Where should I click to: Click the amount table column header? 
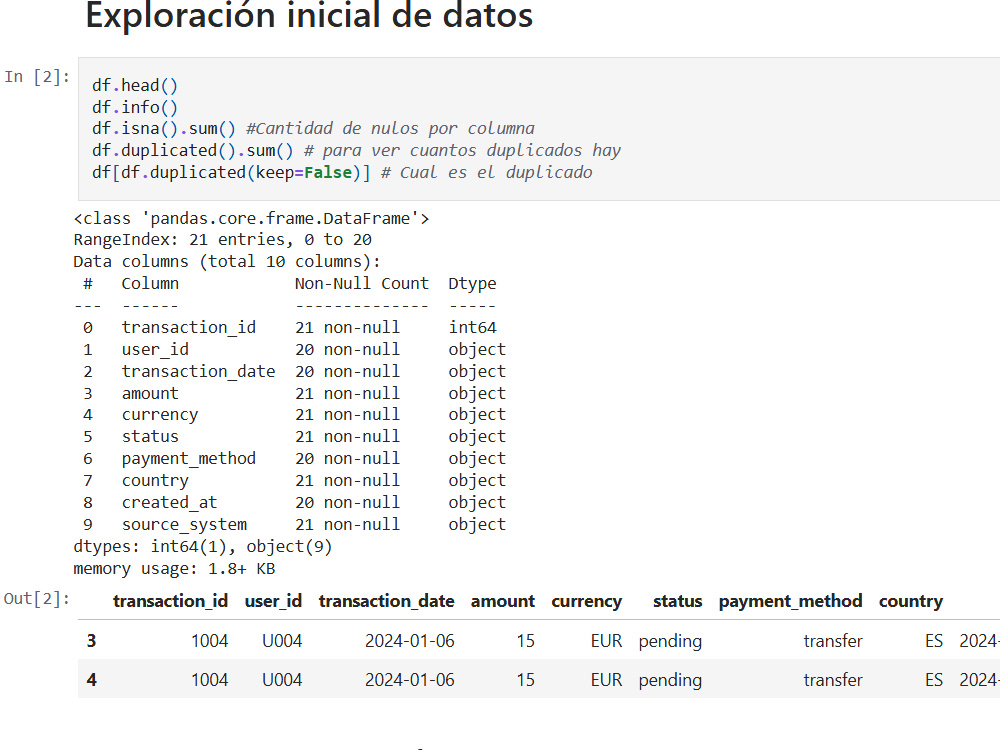[503, 601]
